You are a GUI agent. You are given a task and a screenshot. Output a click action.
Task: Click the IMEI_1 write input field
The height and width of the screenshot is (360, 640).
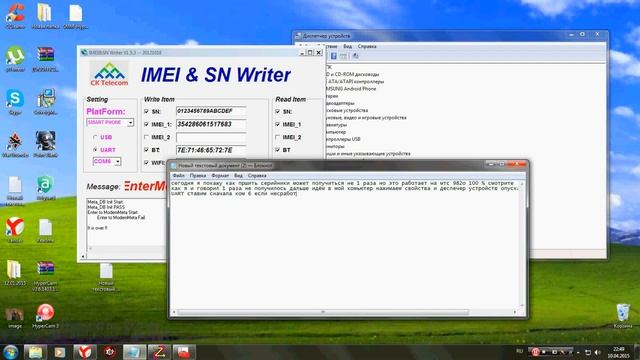coord(211,124)
